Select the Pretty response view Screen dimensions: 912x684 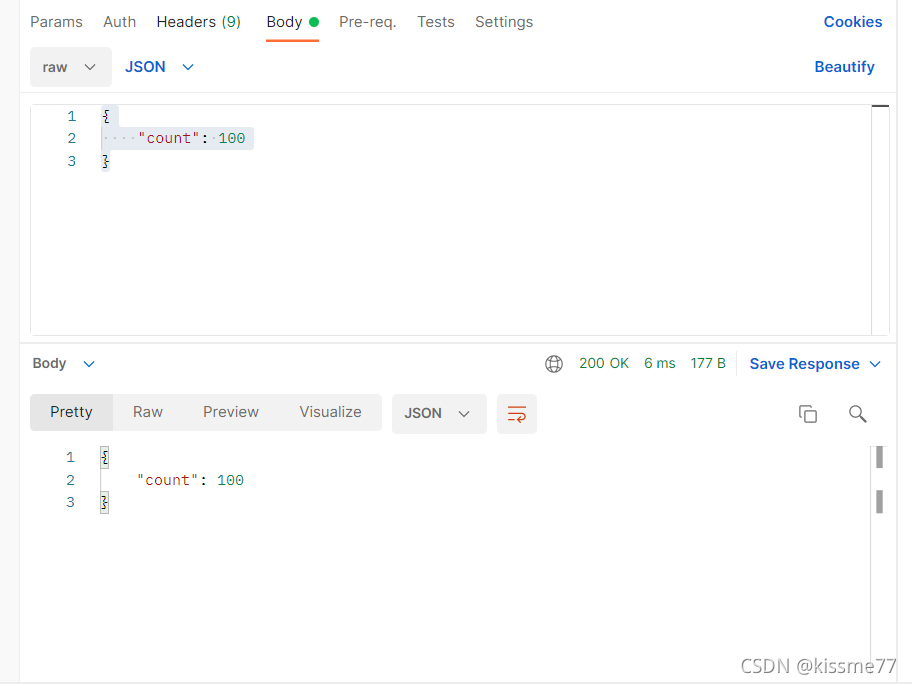point(71,412)
